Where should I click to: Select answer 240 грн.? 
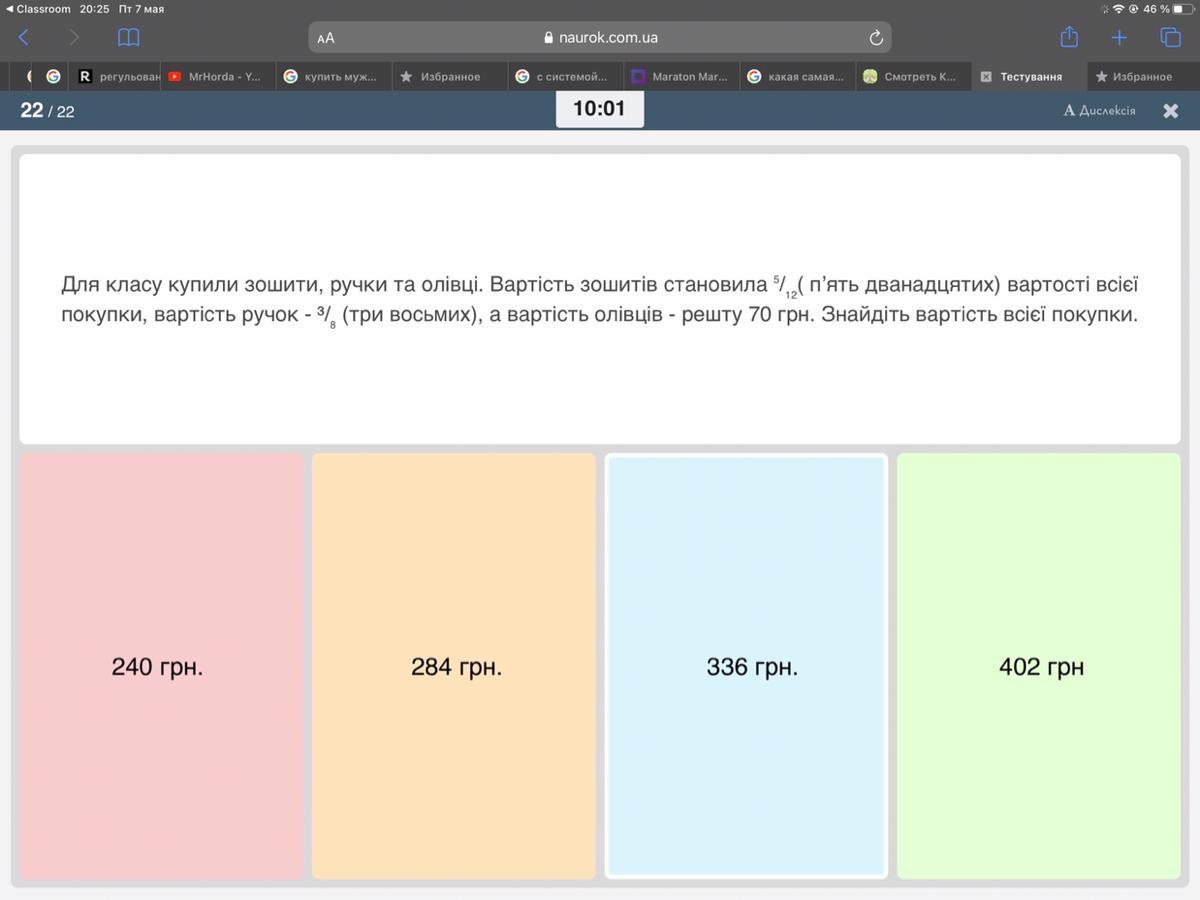tap(160, 667)
